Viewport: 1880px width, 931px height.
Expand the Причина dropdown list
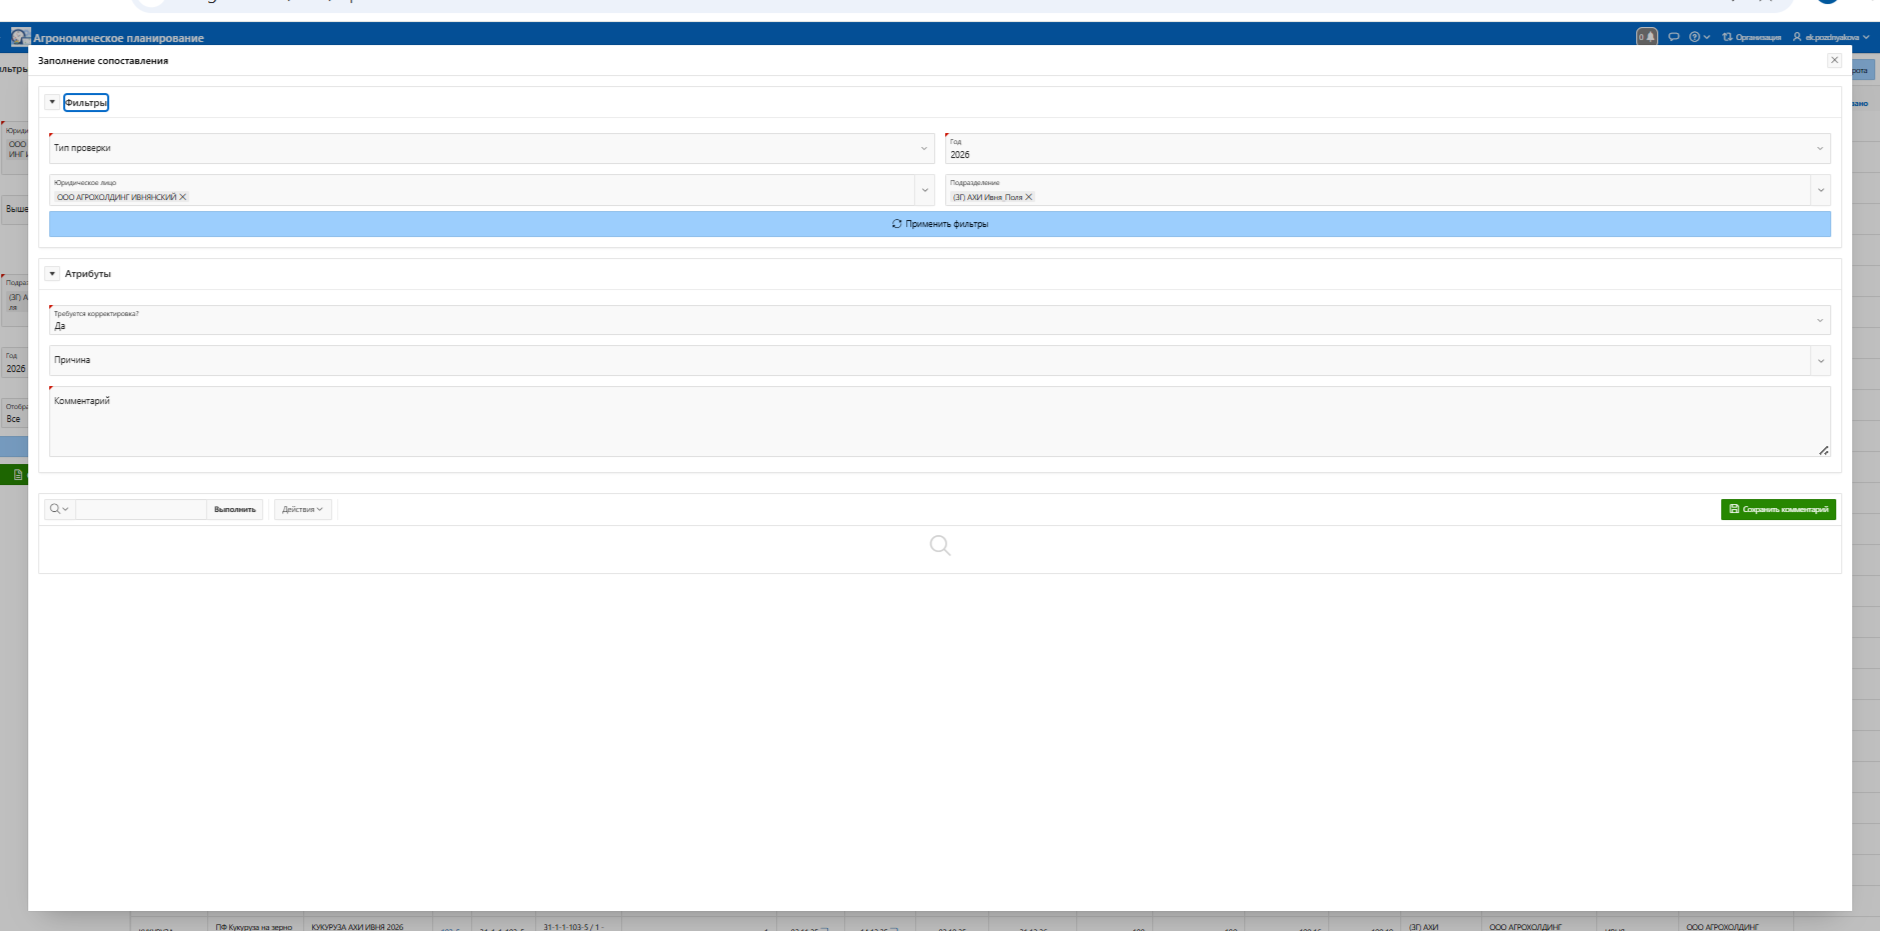[x=1820, y=361]
